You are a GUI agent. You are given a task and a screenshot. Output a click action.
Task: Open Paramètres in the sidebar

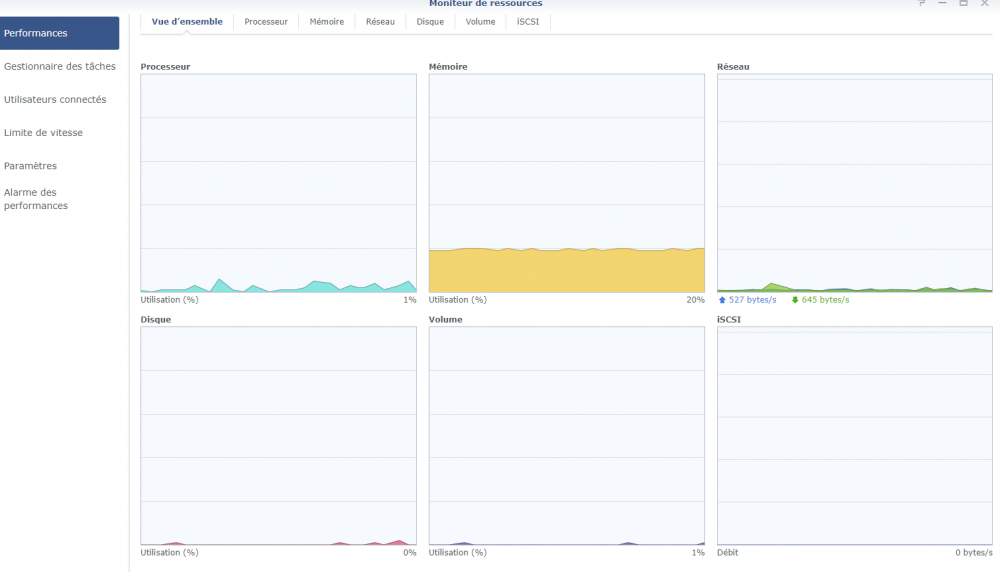(x=30, y=166)
